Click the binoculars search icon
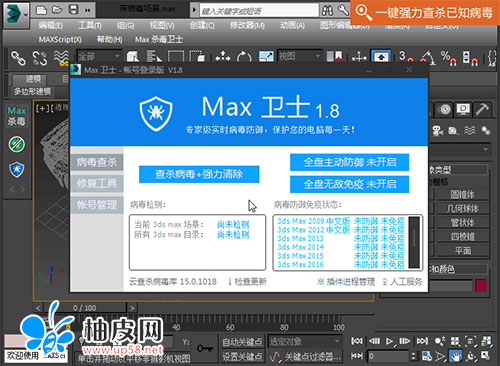This screenshot has height=366, width=500. [x=327, y=11]
